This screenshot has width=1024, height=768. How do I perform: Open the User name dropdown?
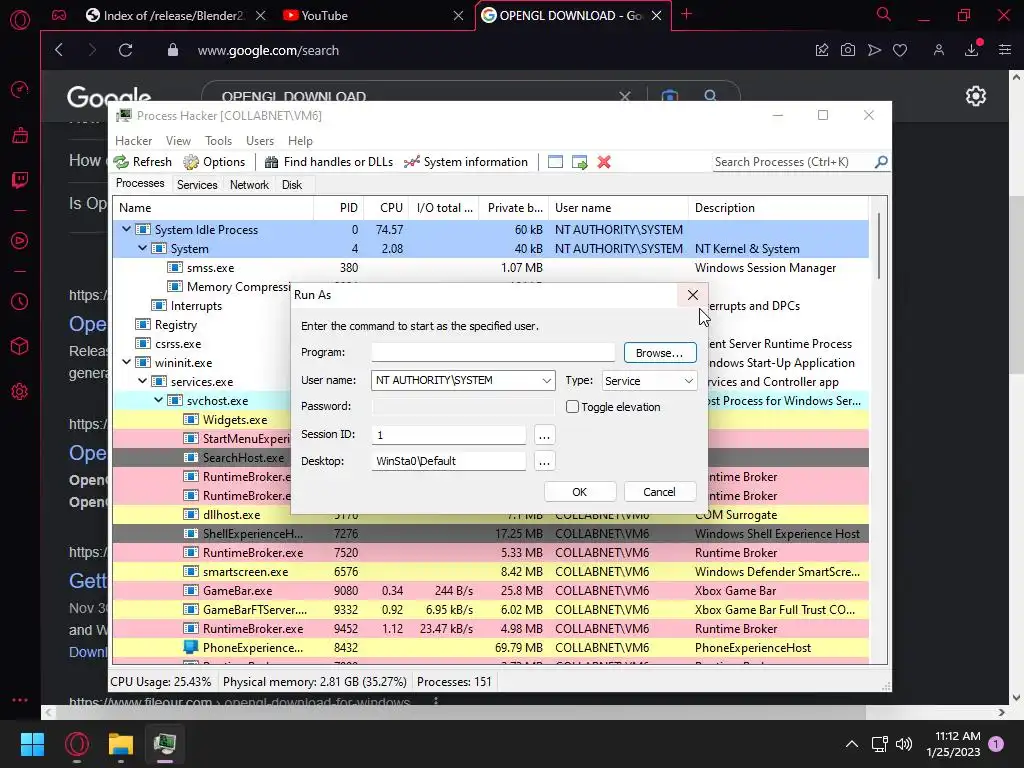546,381
